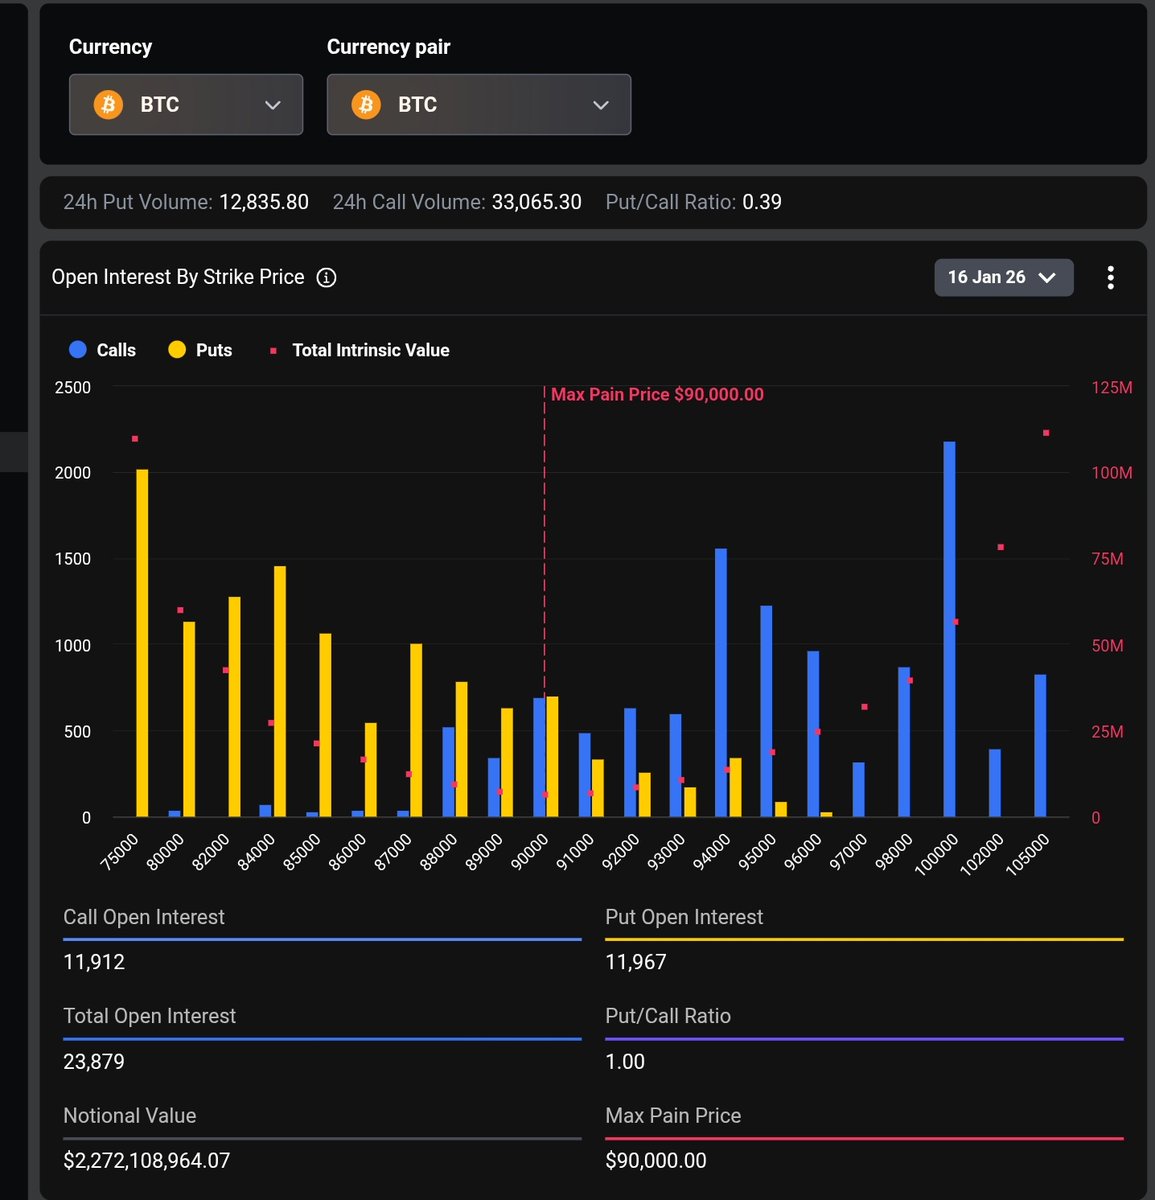Click the Put Open Interest heading
1155x1200 pixels.
coord(684,917)
